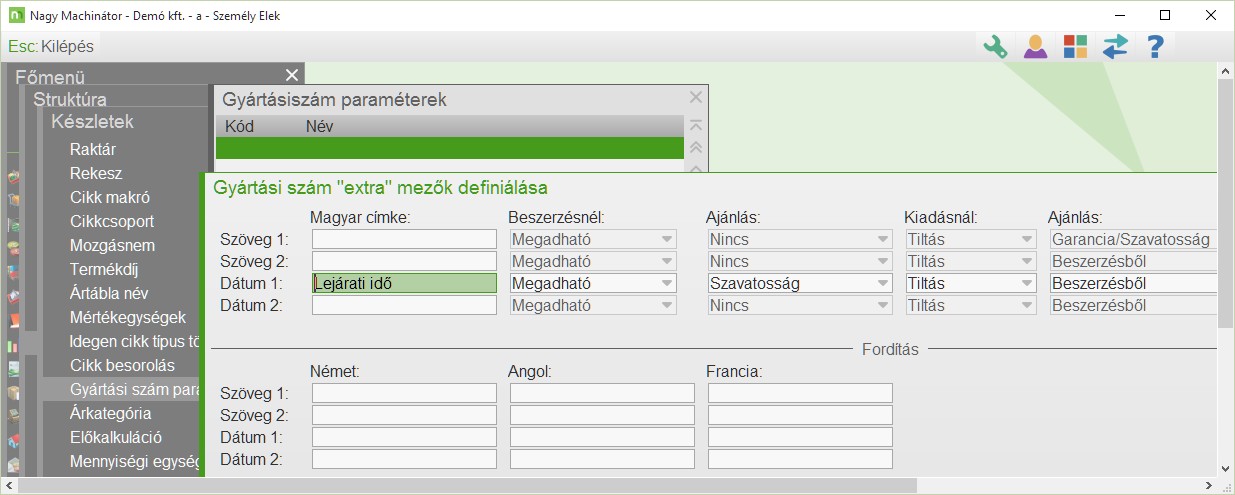Click the Nagy Machinátor app icon in title bar
Screen dimensions: 1235x495
click(16, 15)
